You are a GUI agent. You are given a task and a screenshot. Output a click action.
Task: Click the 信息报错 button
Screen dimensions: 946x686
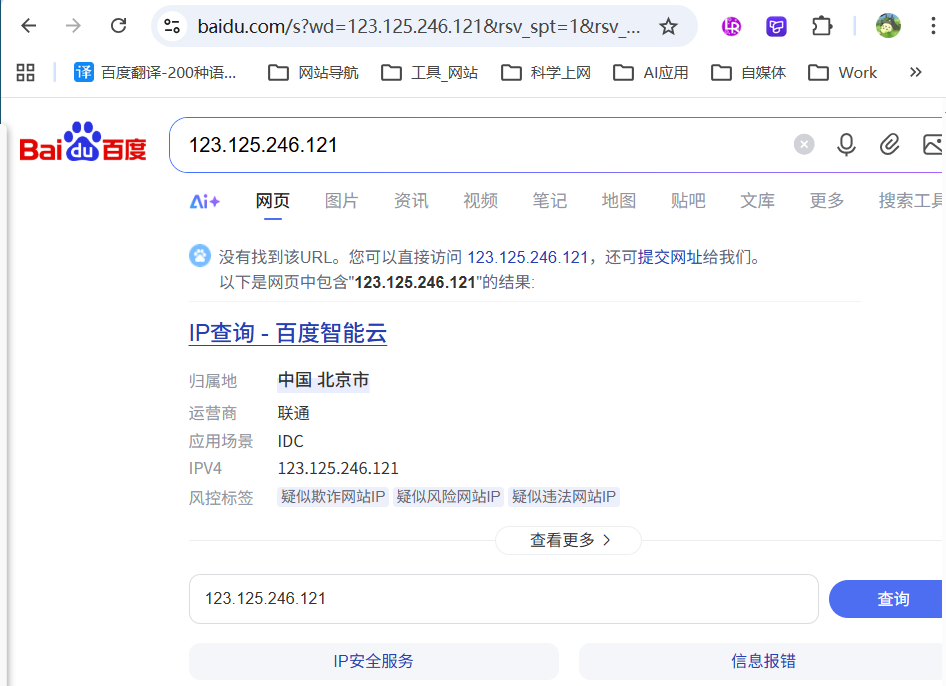pos(762,661)
